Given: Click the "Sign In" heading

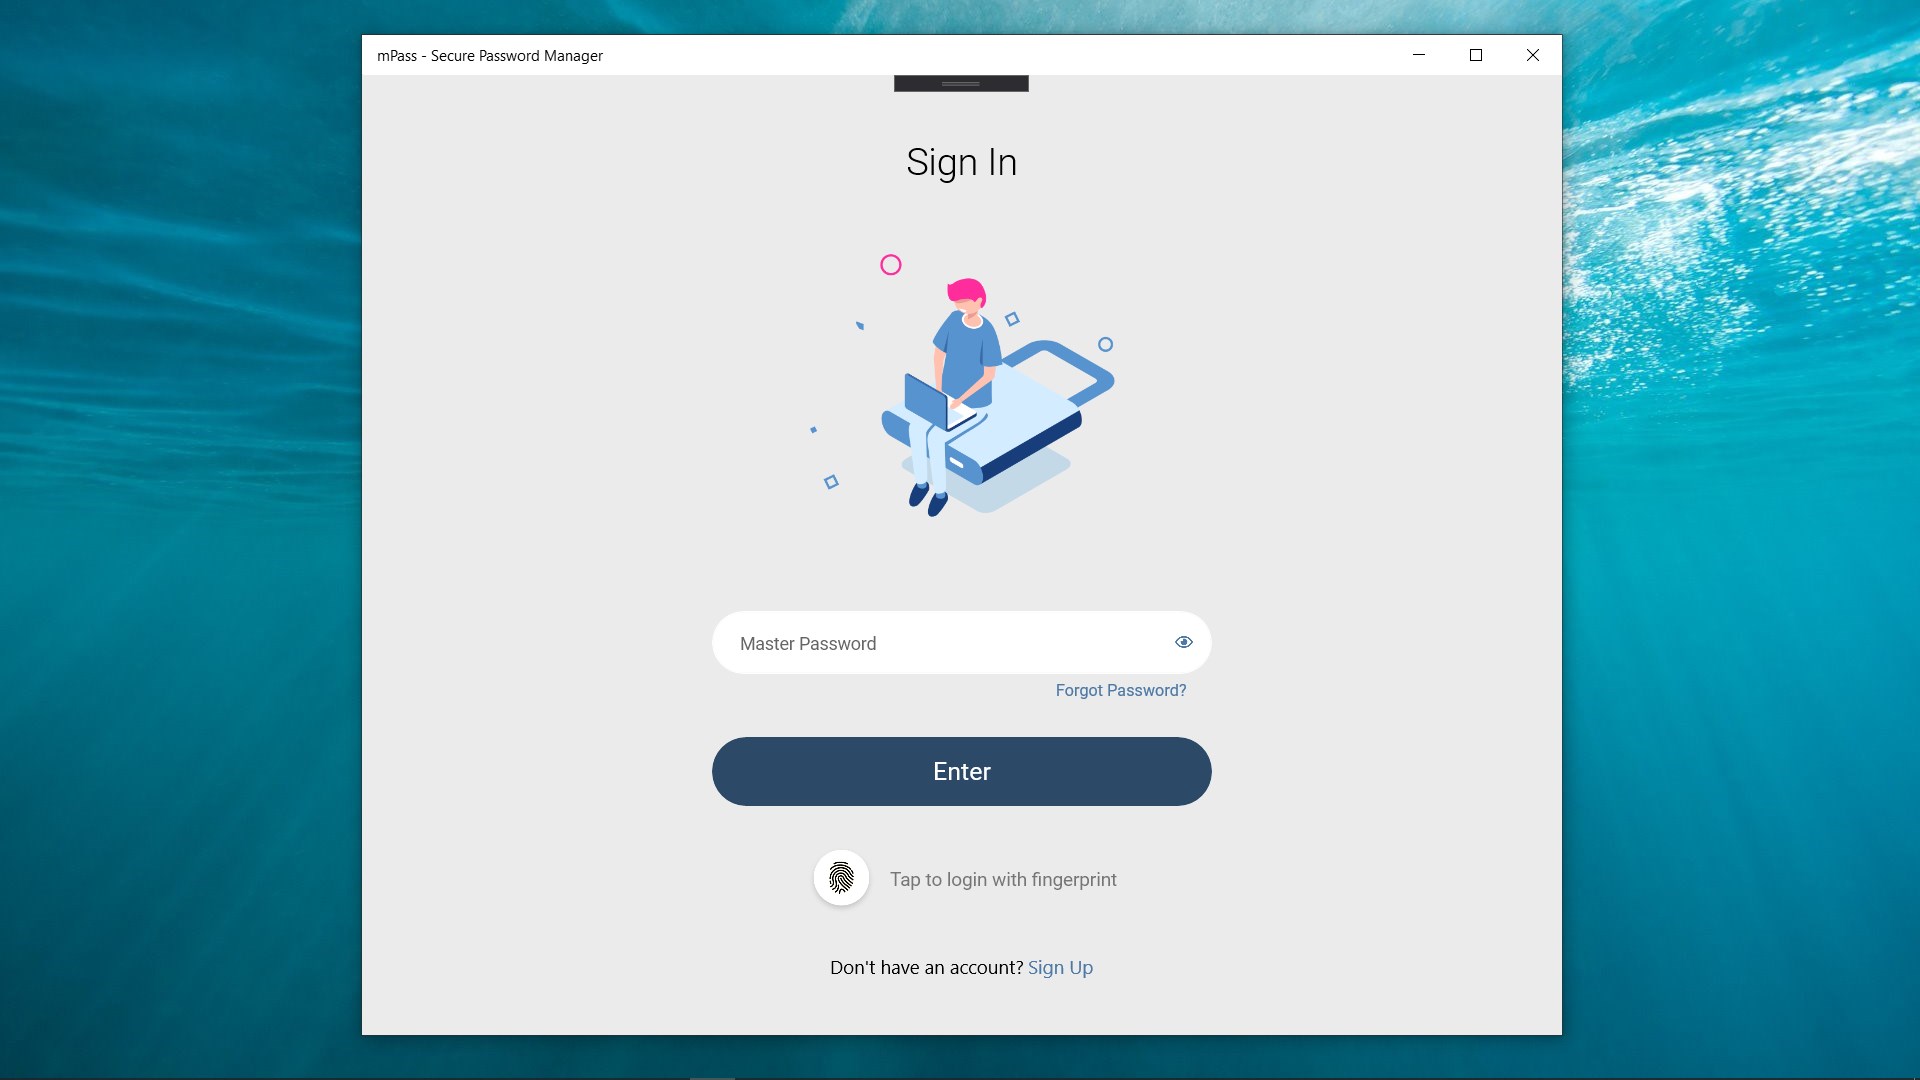Looking at the screenshot, I should tap(961, 162).
